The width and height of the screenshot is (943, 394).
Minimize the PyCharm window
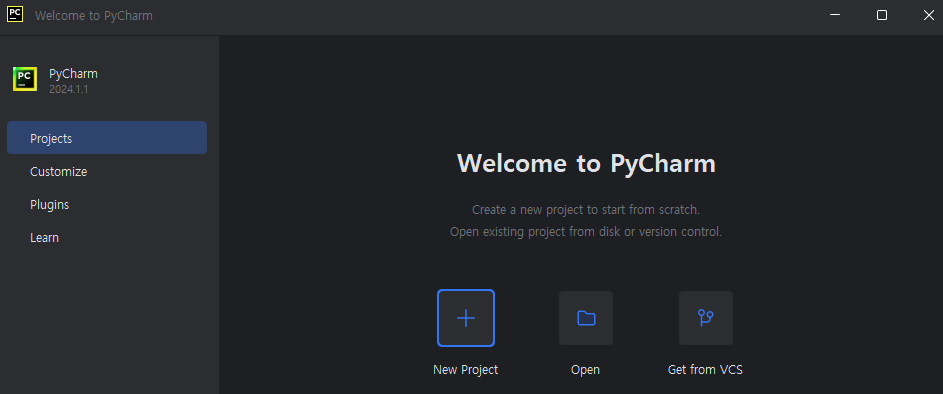835,15
